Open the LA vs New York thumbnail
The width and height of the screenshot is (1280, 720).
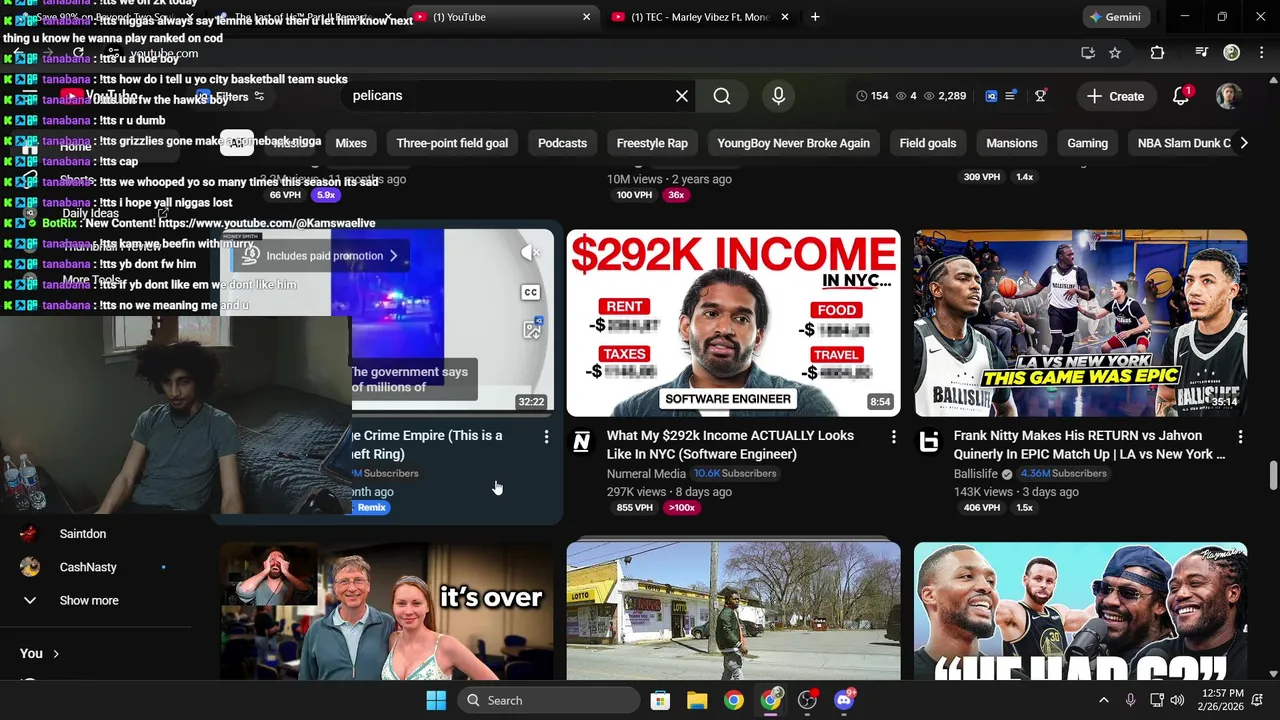coord(1080,323)
